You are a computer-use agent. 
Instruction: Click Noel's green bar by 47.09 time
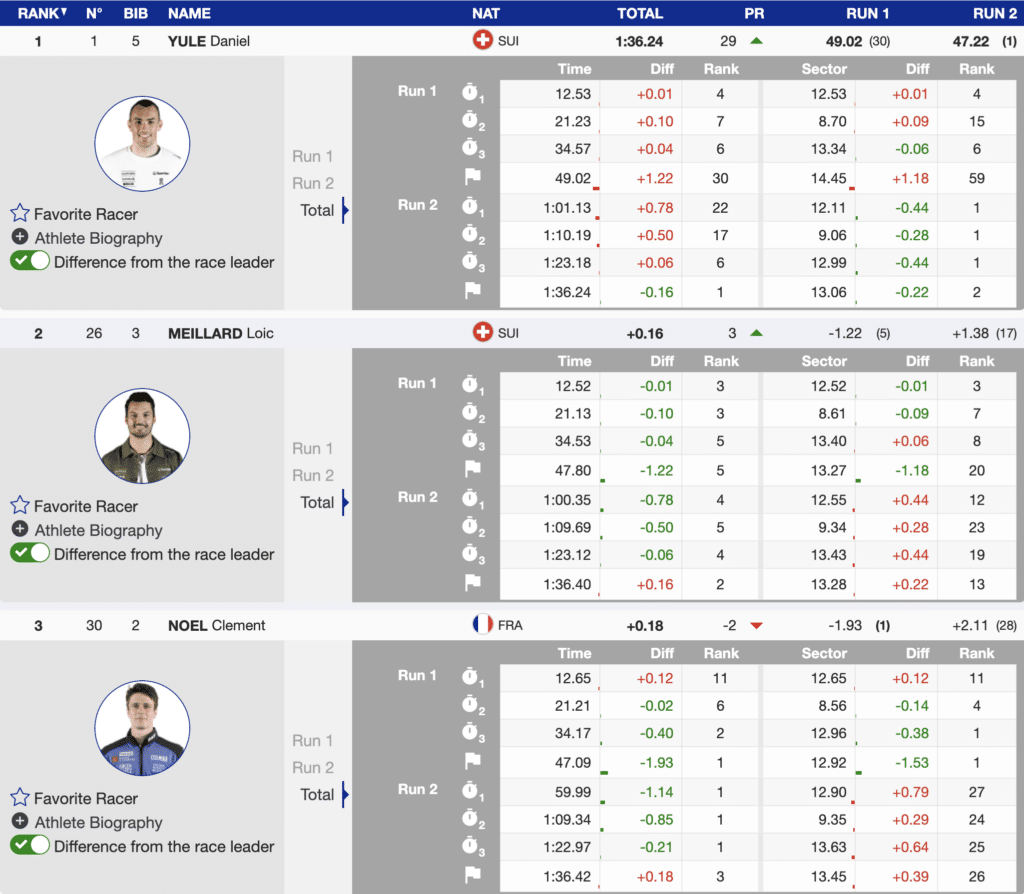click(604, 772)
